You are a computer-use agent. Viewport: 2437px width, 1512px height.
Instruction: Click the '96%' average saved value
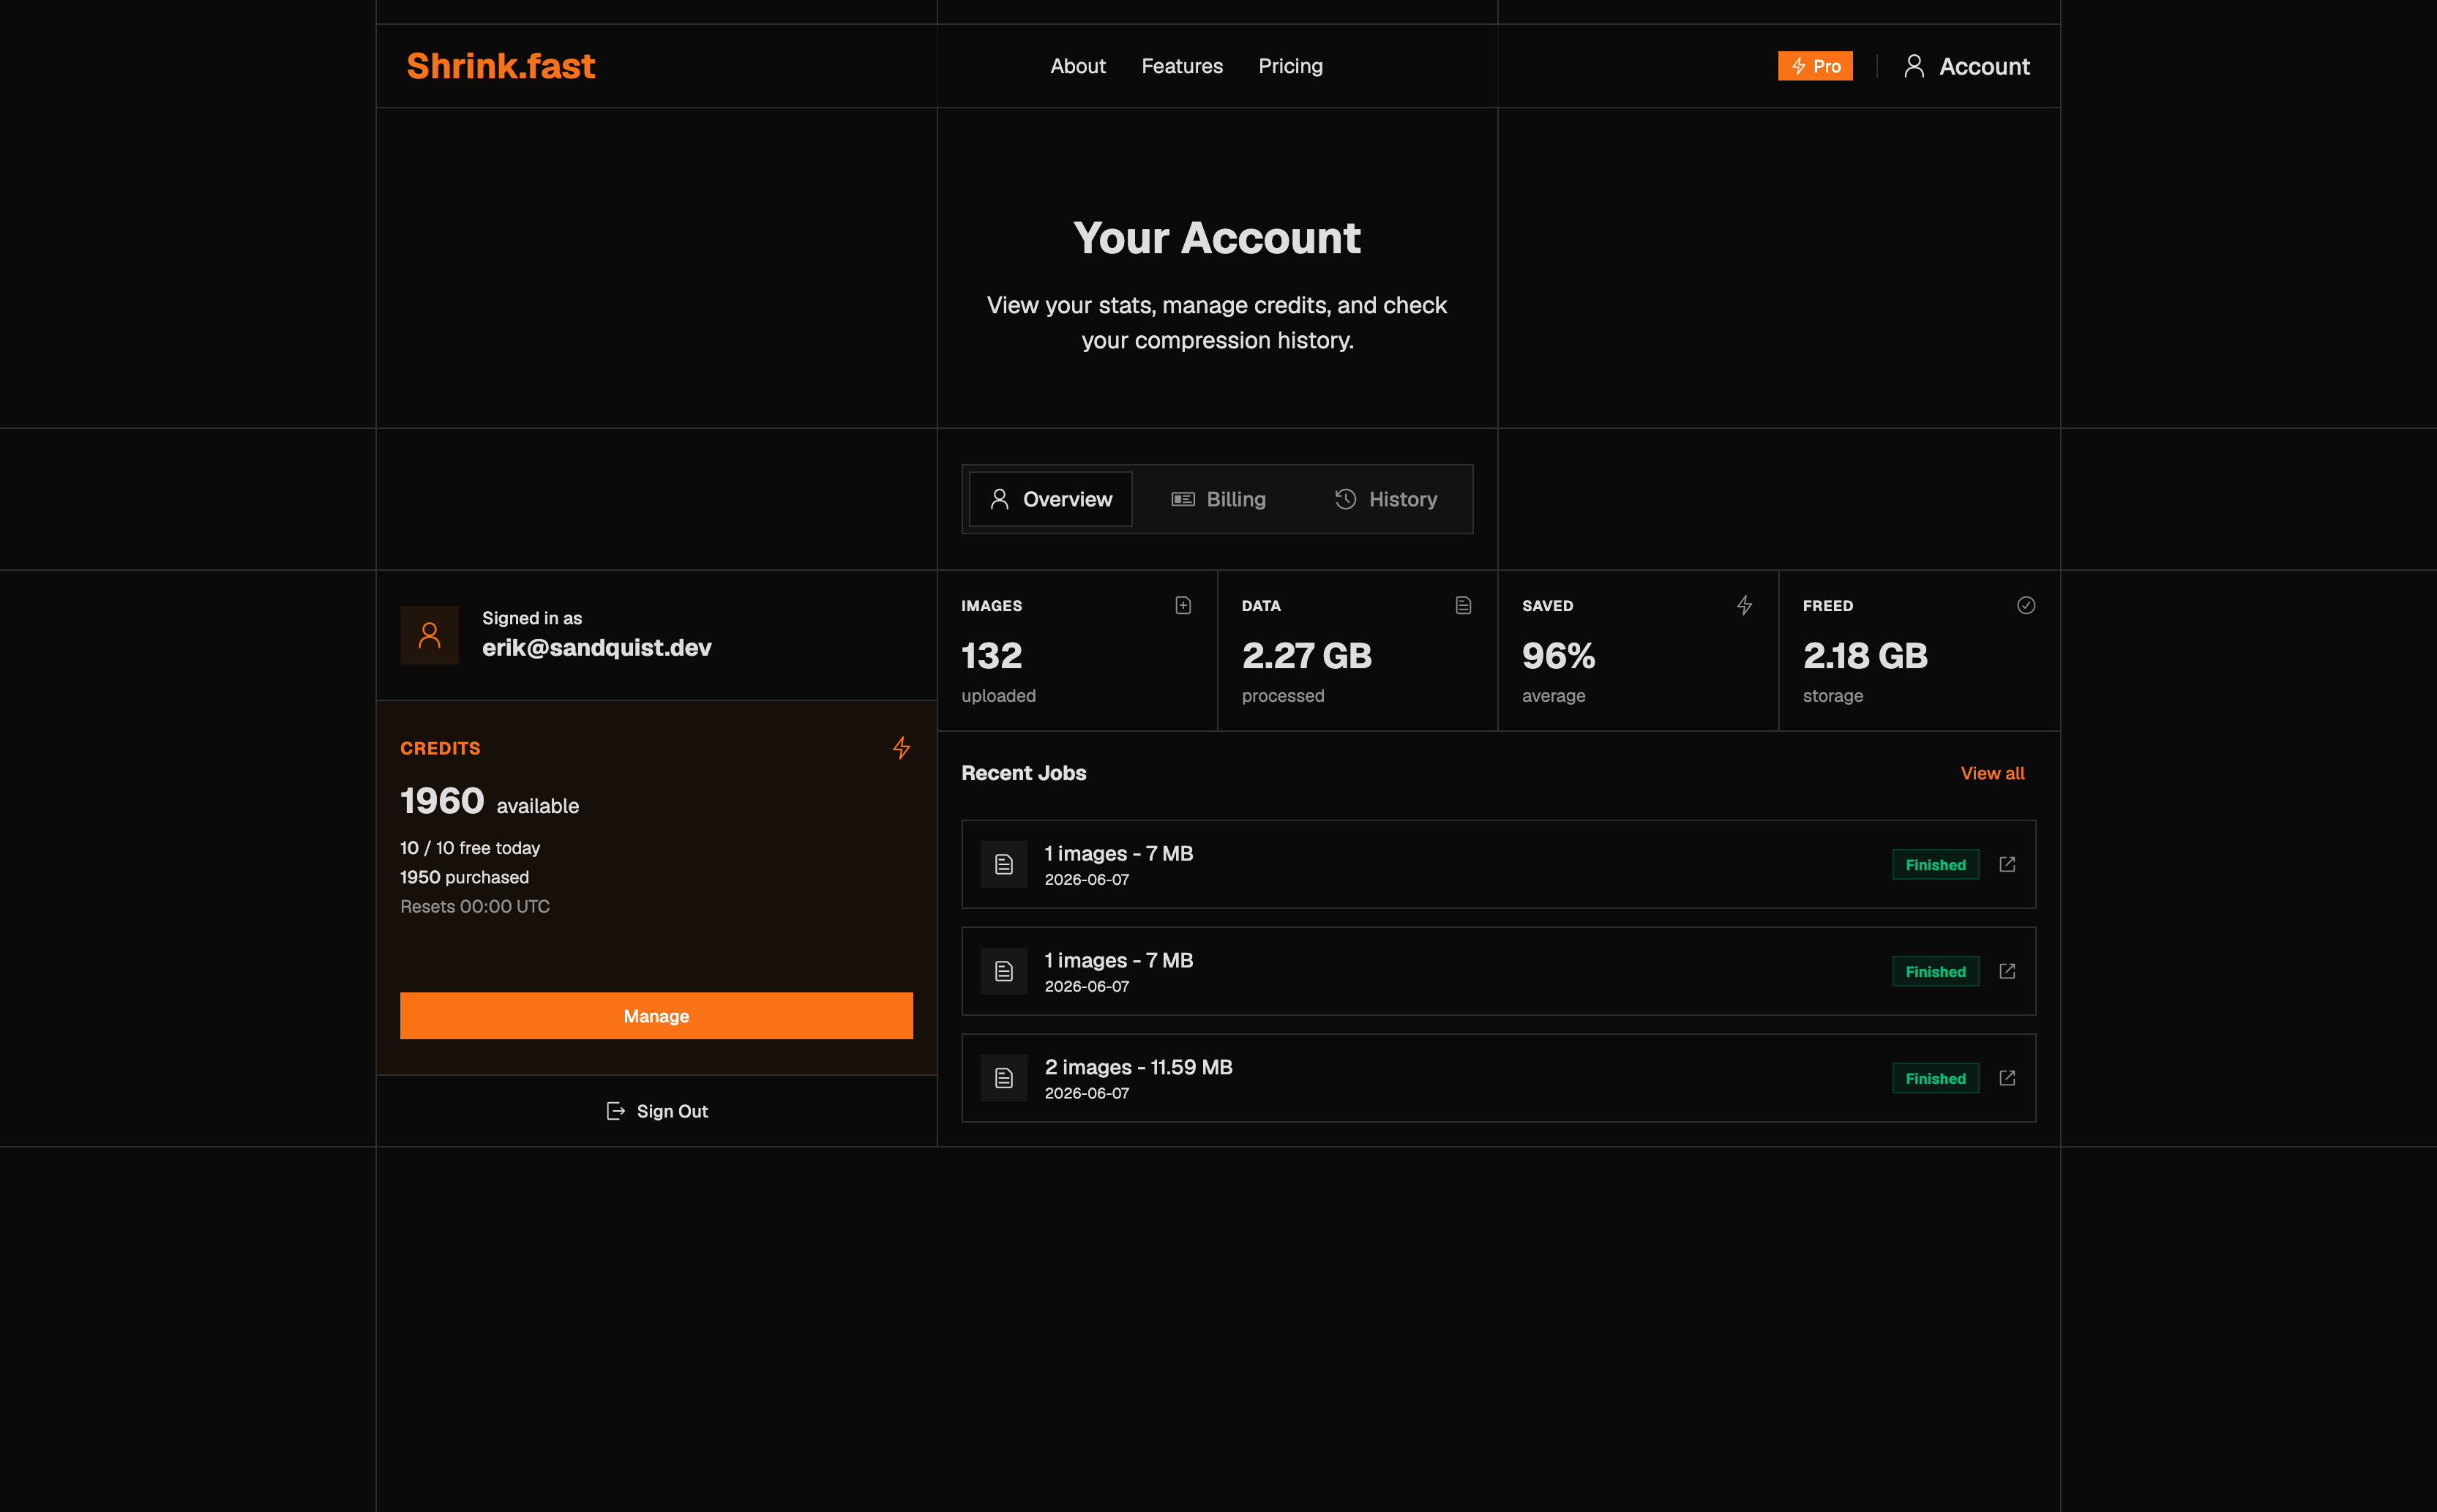[1558, 656]
